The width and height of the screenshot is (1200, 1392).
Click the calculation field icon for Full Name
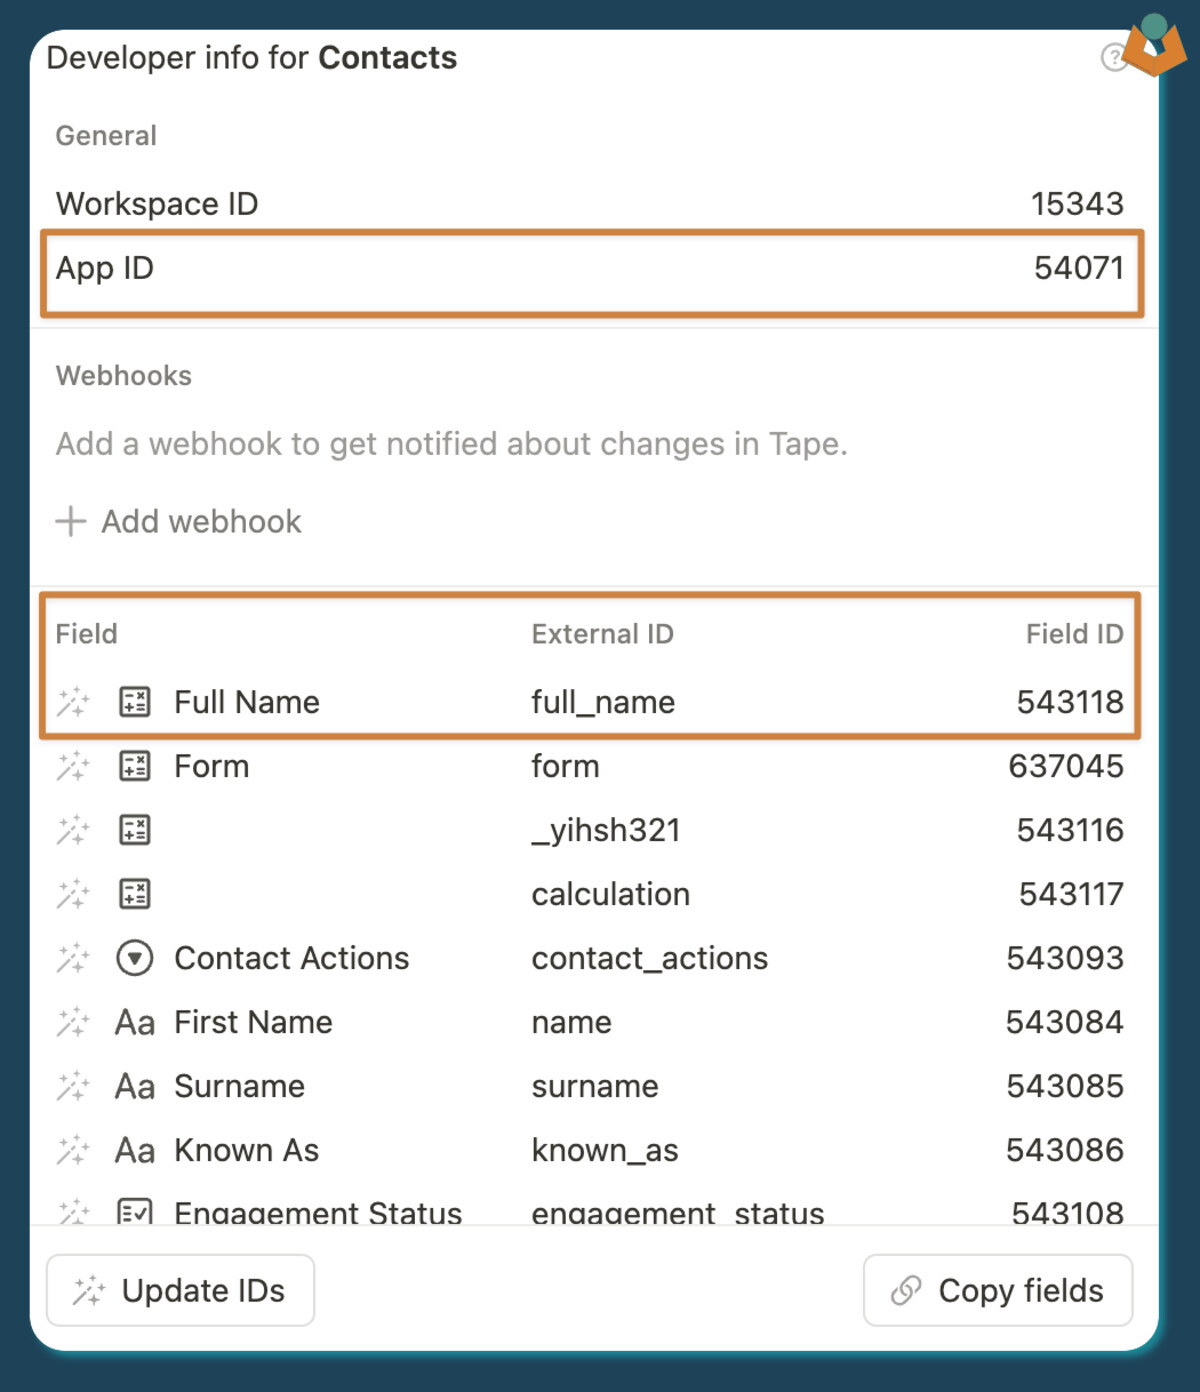(135, 702)
